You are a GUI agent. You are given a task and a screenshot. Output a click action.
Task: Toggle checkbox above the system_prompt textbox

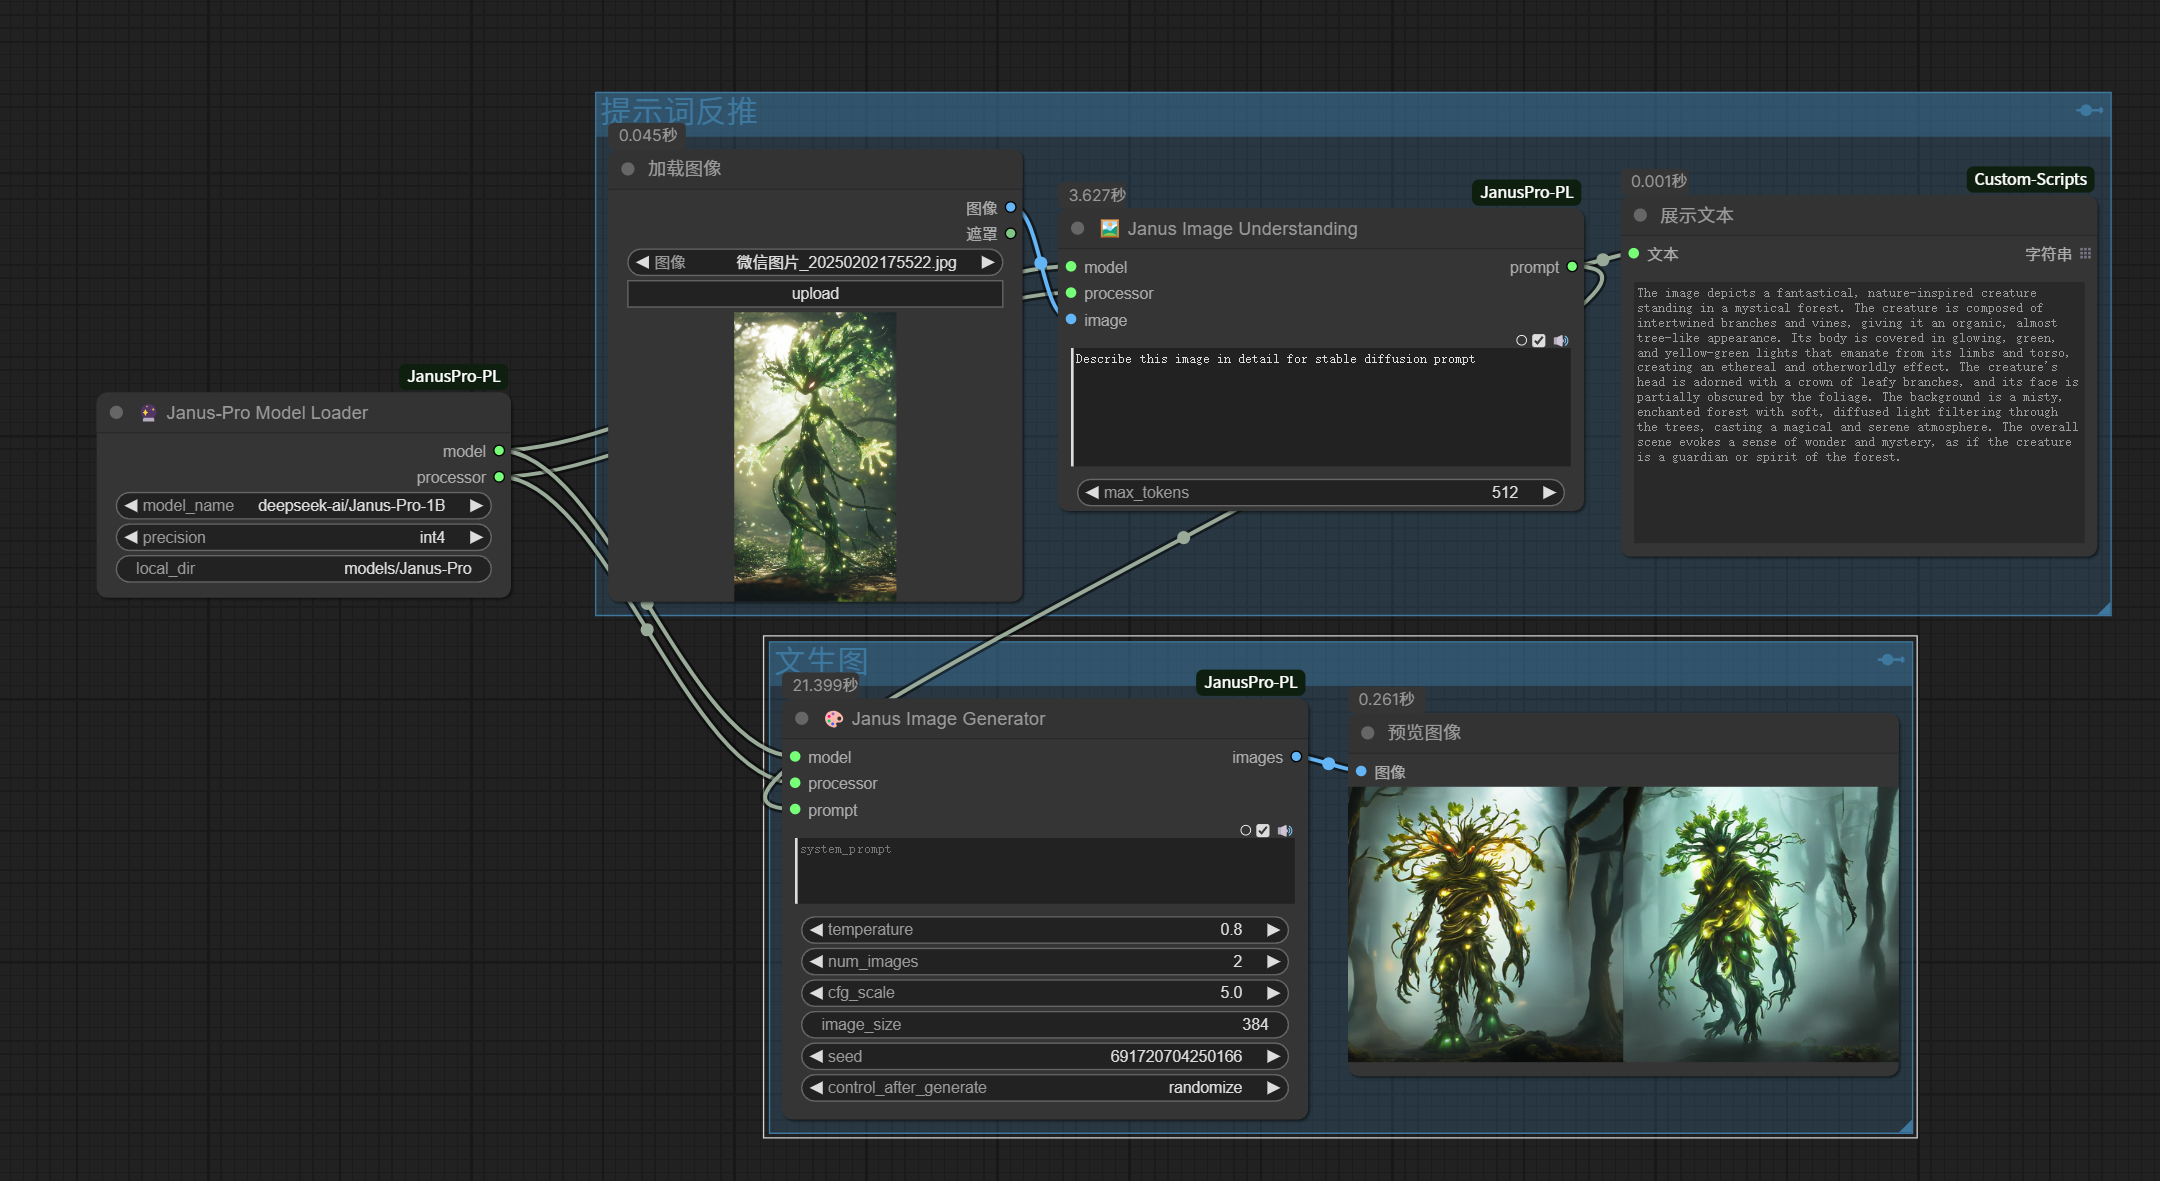pos(1263,831)
